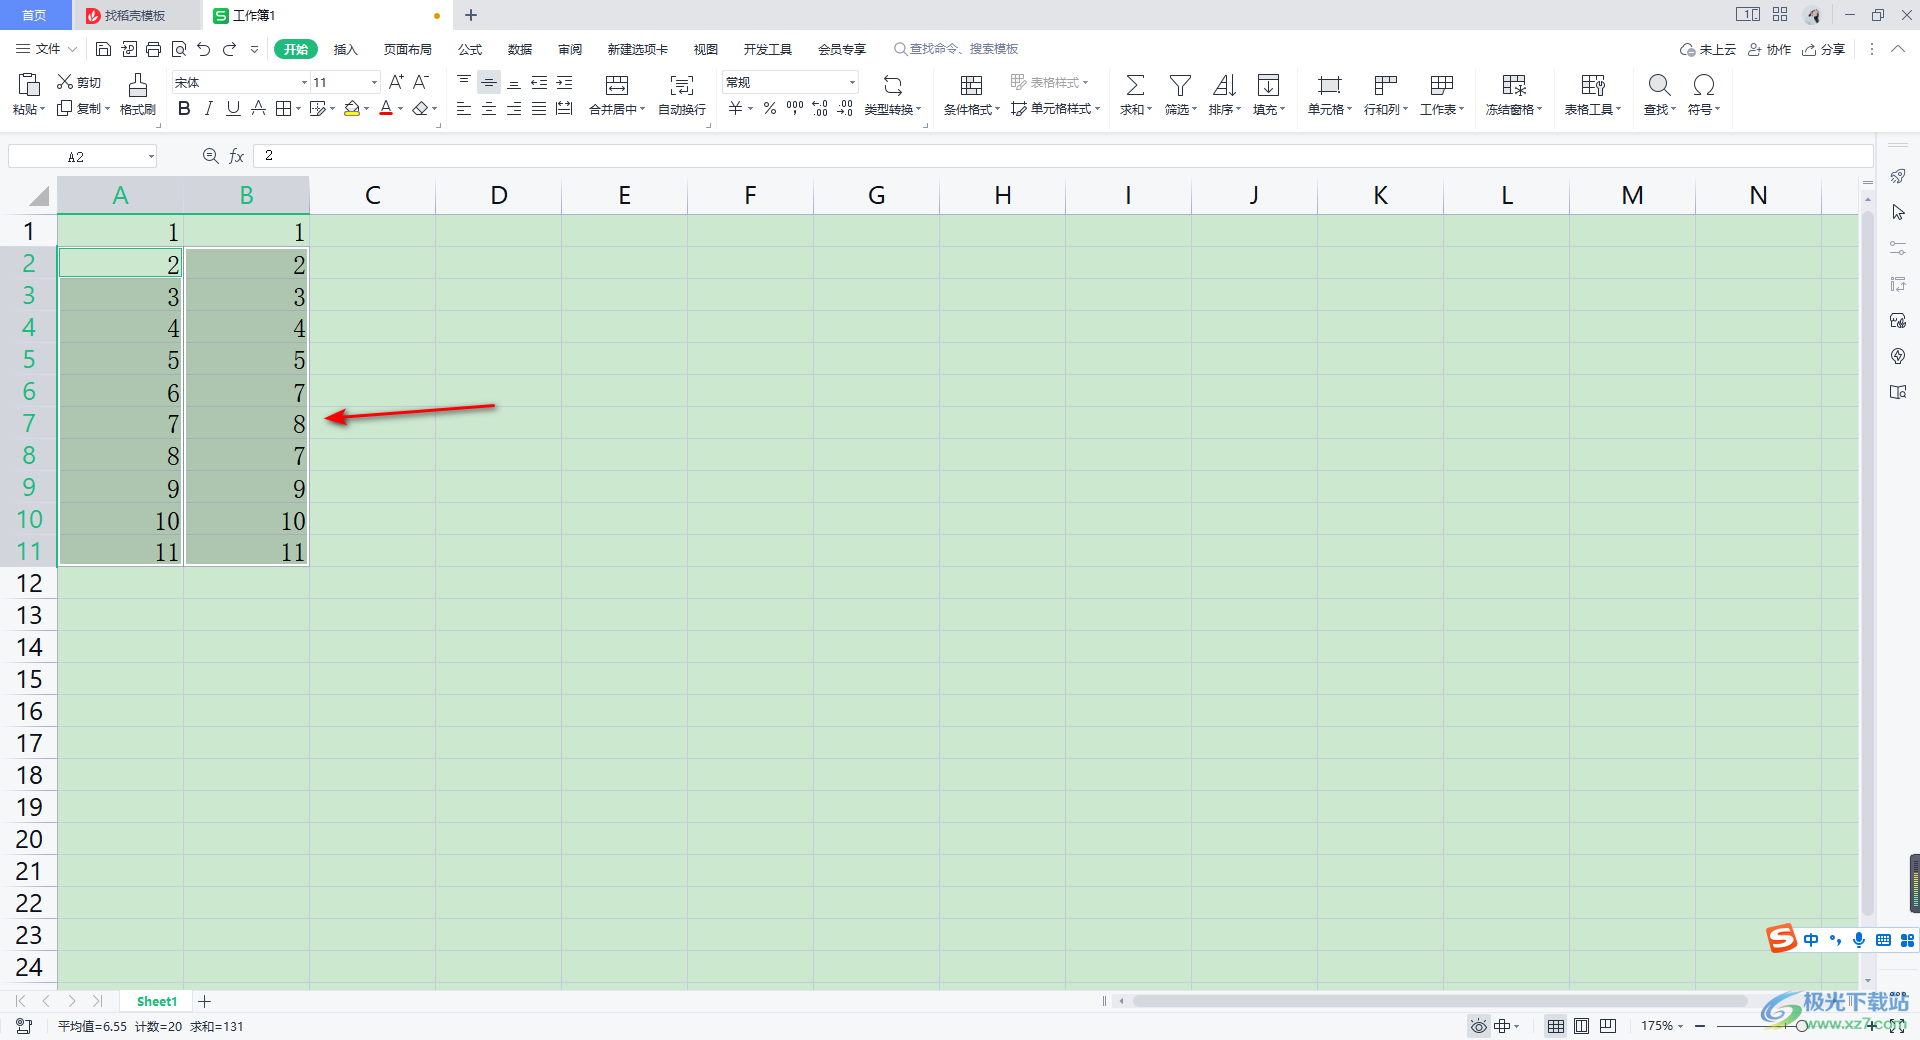Image resolution: width=1920 pixels, height=1040 pixels.
Task: Expand the font name dropdown 宋体
Action: pos(304,82)
